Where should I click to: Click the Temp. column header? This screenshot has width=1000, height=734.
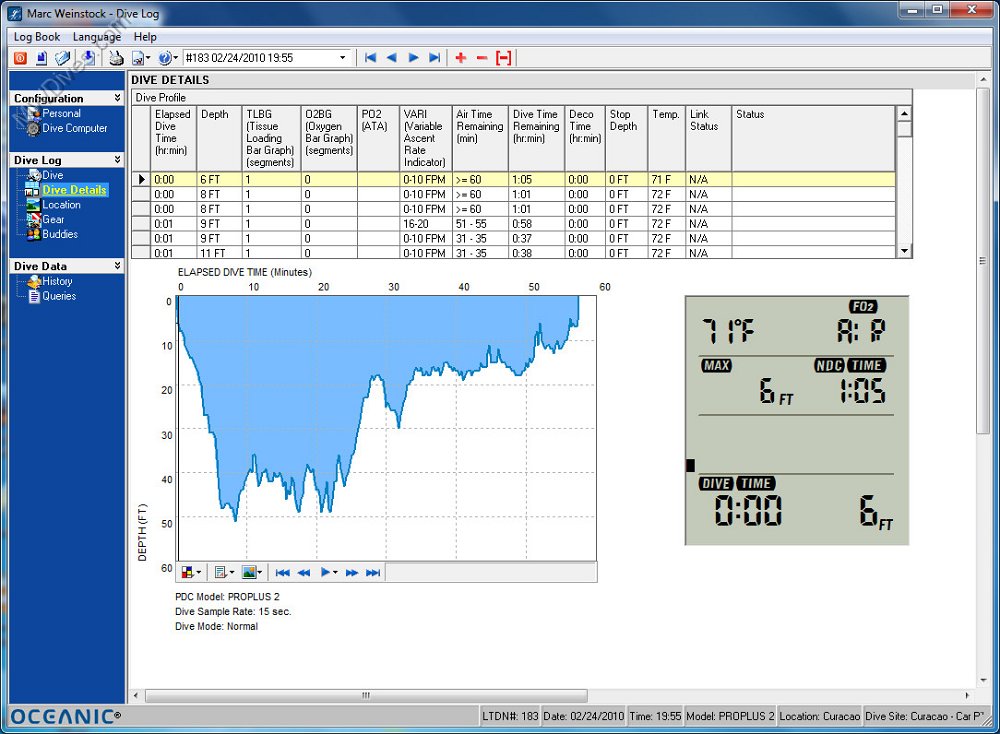point(666,138)
